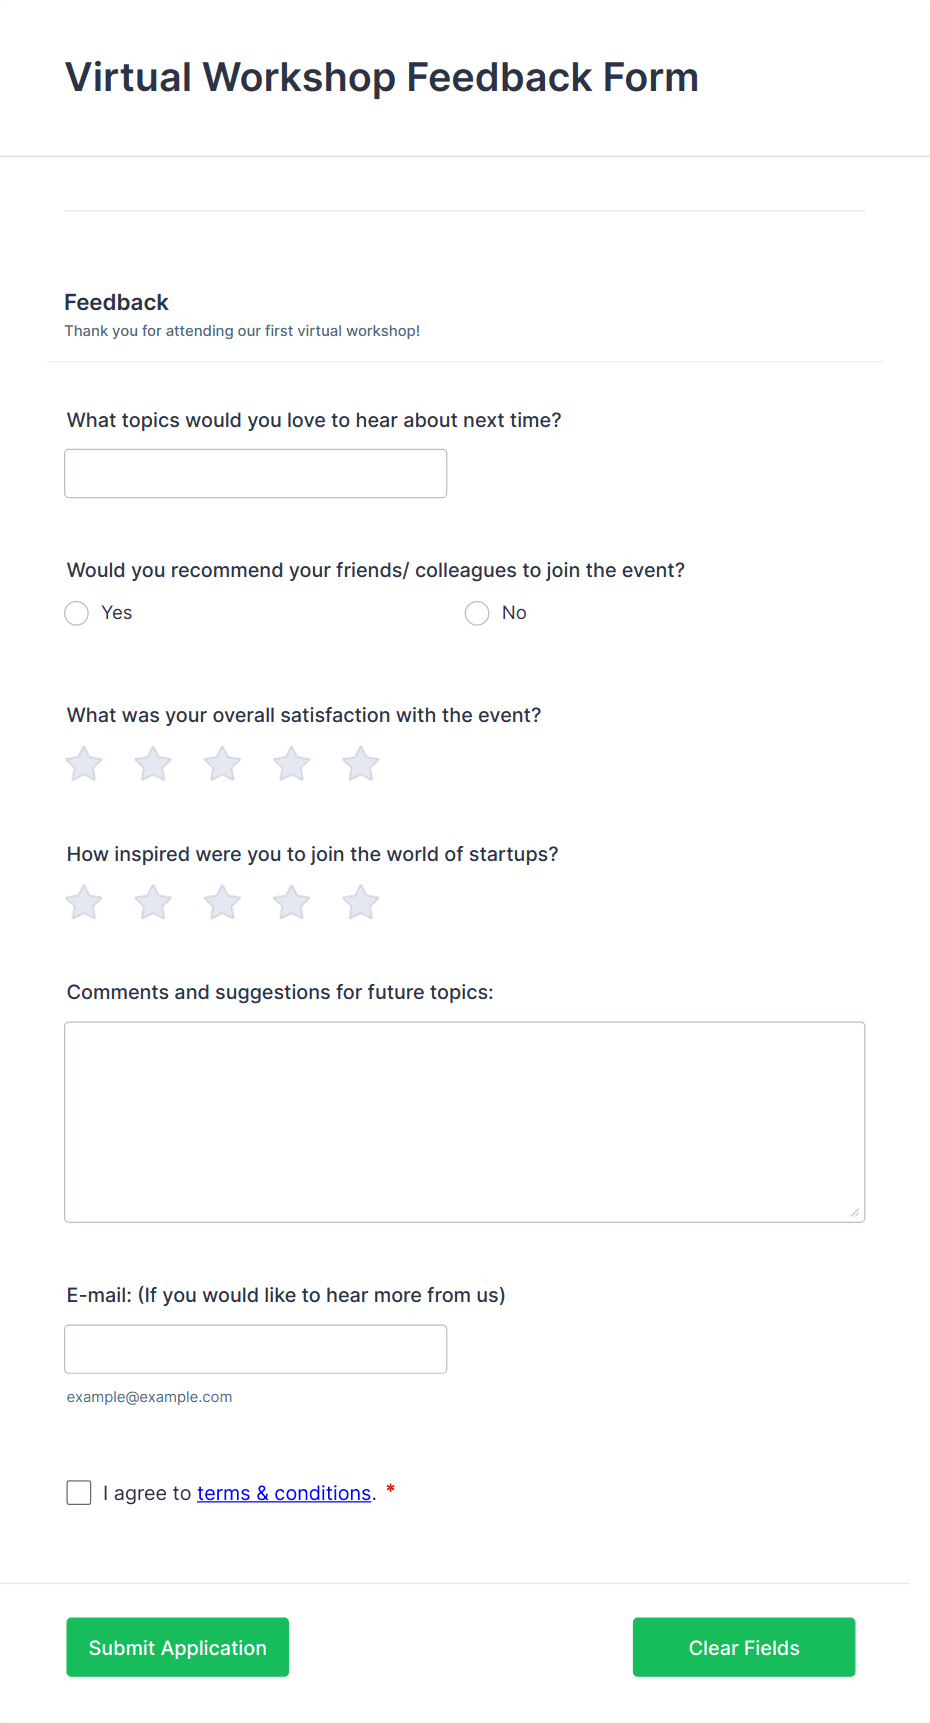Image resolution: width=930 pixels, height=1723 pixels.
Task: Give four stars for startup inspiration
Action: tap(291, 901)
